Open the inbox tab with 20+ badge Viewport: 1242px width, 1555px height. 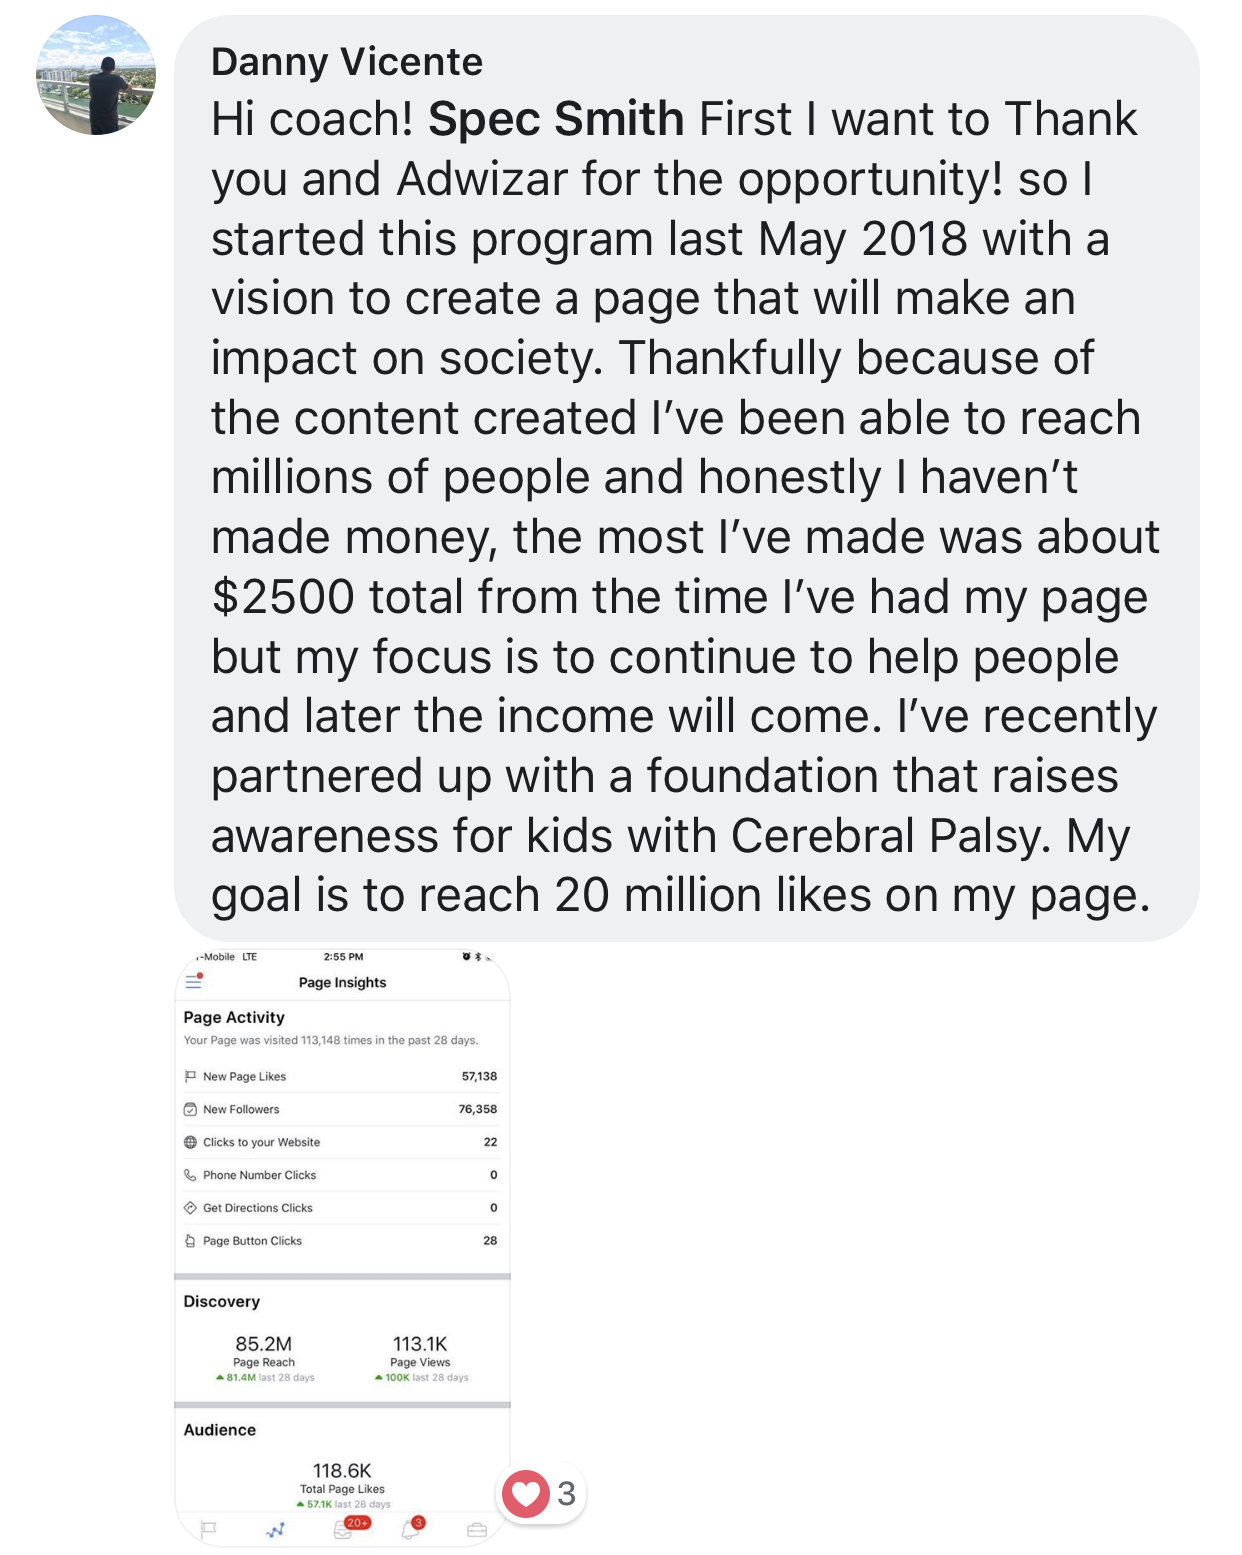coord(343,1530)
